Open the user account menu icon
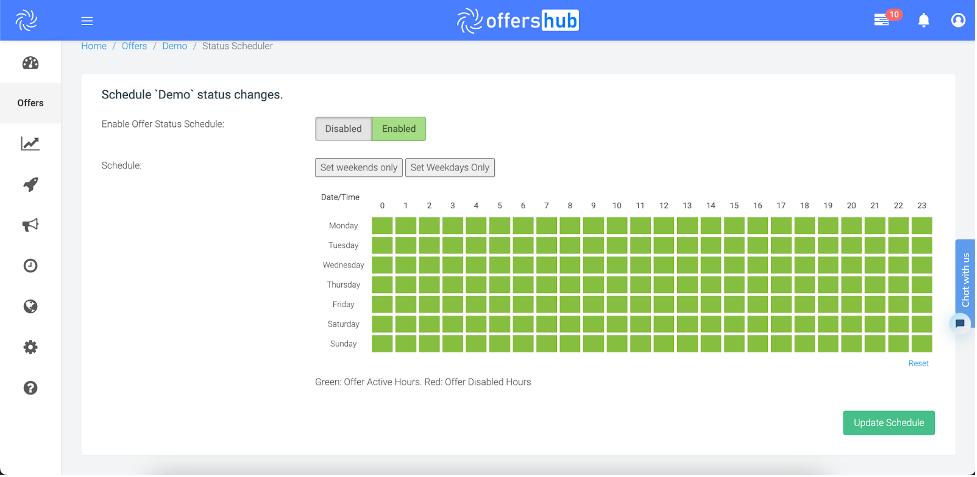This screenshot has width=977, height=477. (x=958, y=20)
